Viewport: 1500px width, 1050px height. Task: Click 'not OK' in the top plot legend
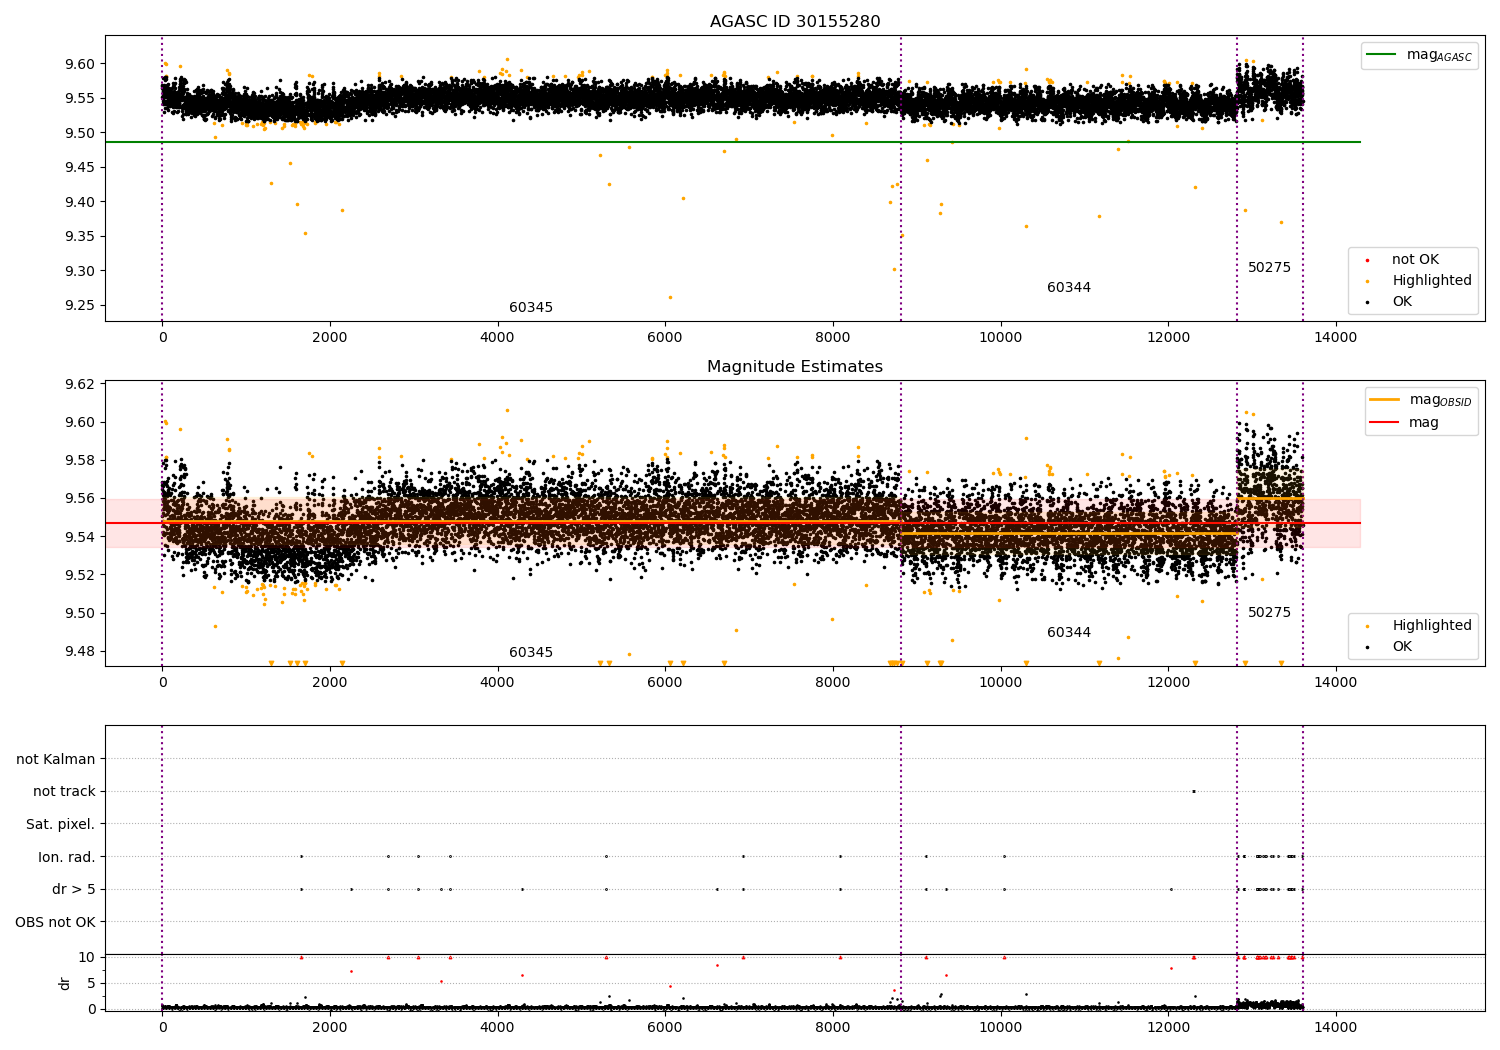click(1415, 260)
